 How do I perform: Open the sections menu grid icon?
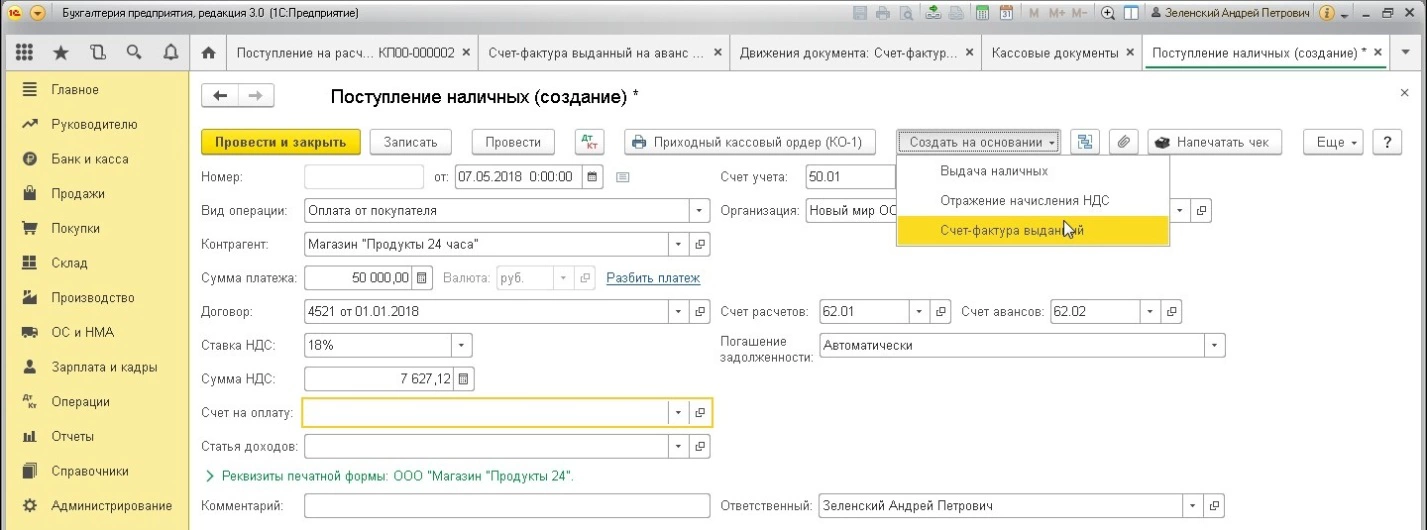tap(26, 52)
